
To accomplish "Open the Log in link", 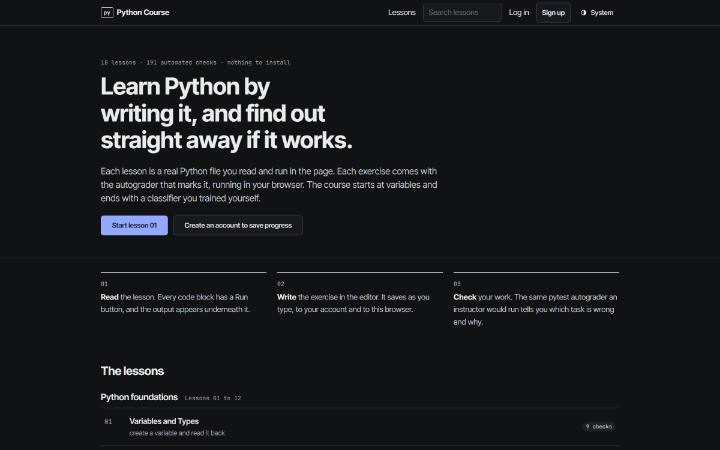I will (519, 12).
